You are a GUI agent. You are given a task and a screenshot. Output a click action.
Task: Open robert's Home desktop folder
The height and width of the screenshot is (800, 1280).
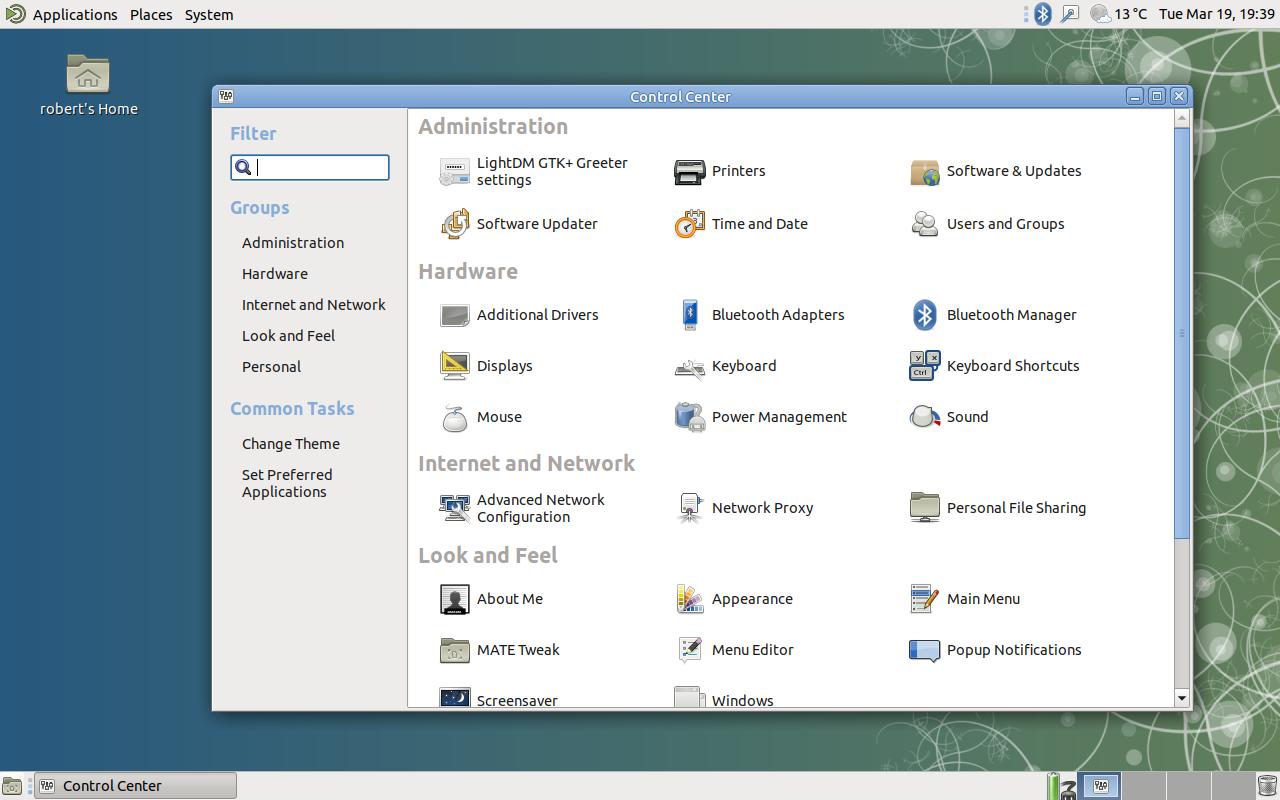coord(88,85)
